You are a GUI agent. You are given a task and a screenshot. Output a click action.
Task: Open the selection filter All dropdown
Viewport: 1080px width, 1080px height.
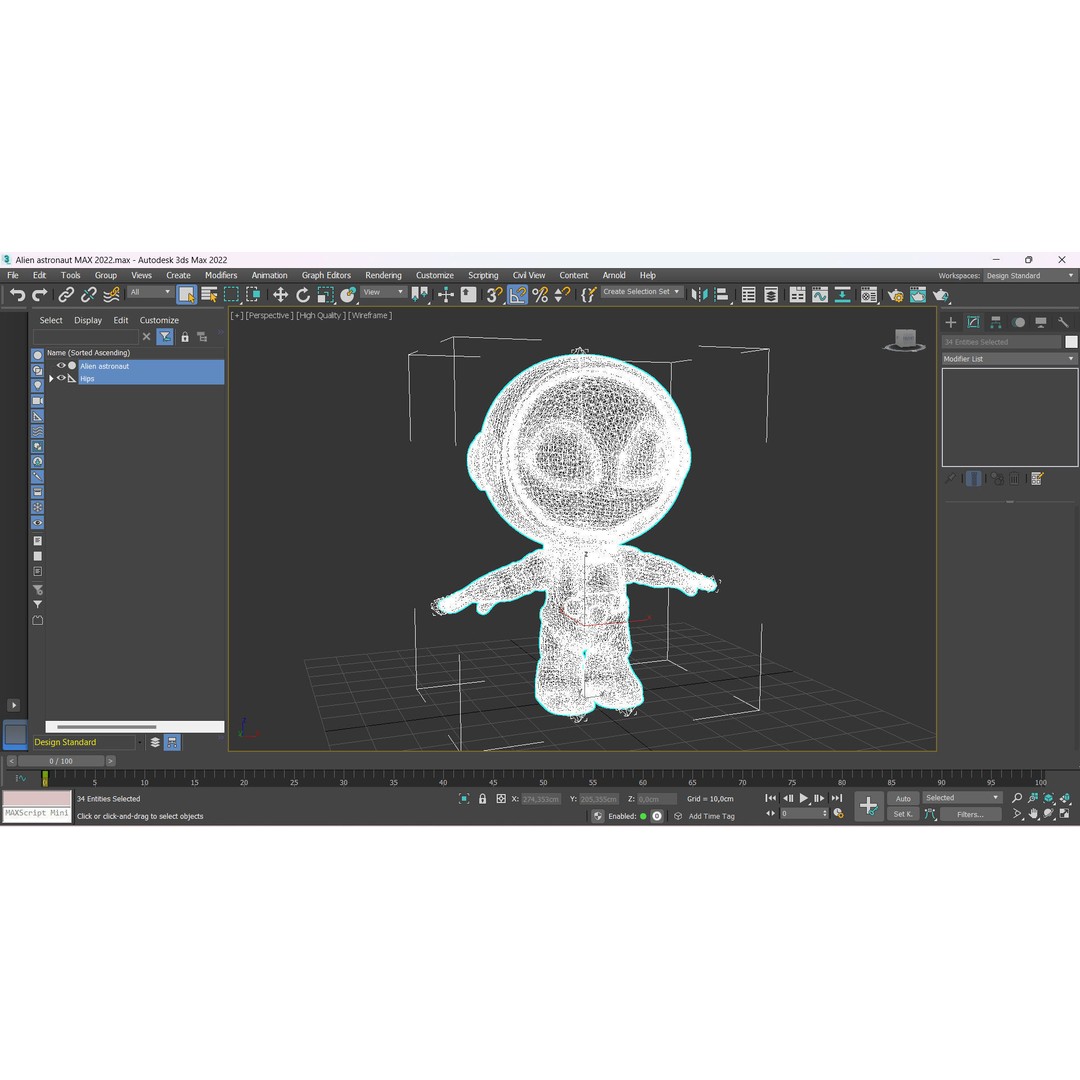click(150, 292)
